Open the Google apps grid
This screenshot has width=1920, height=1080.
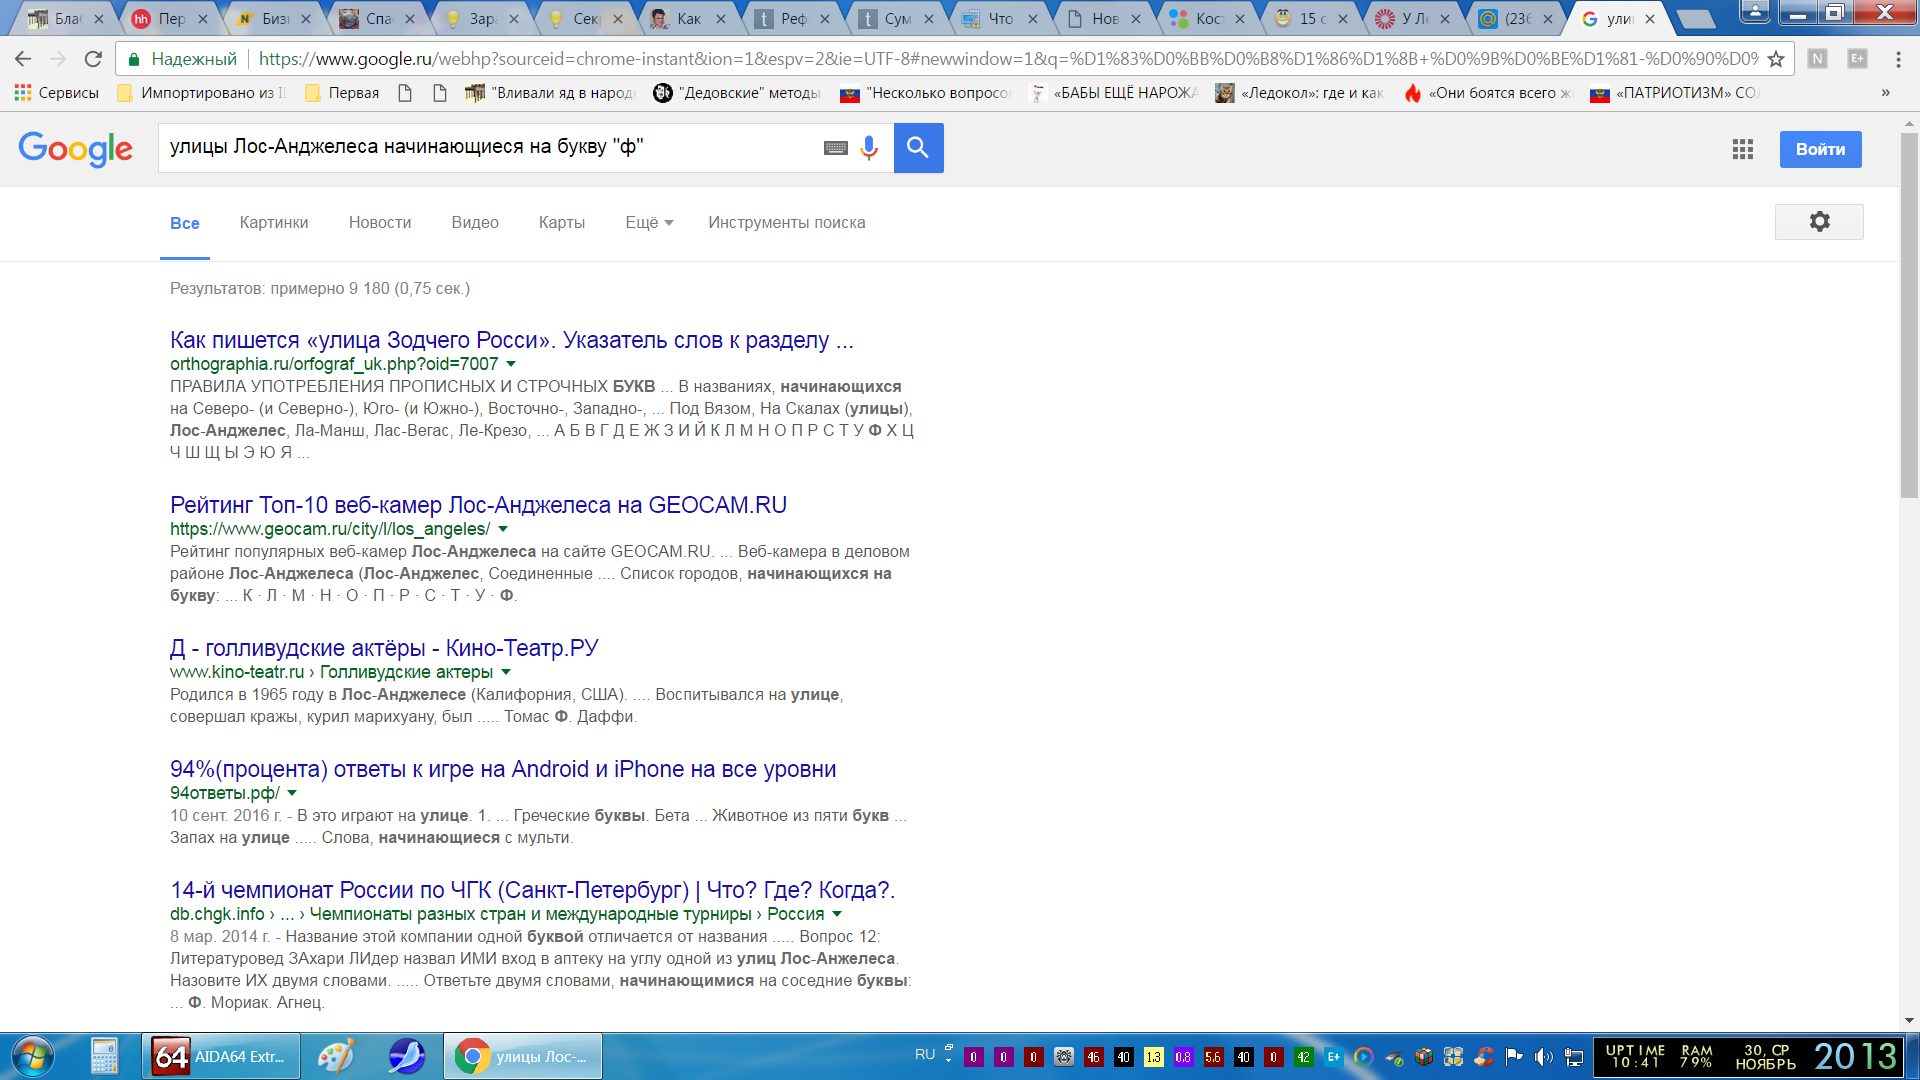coord(1743,149)
